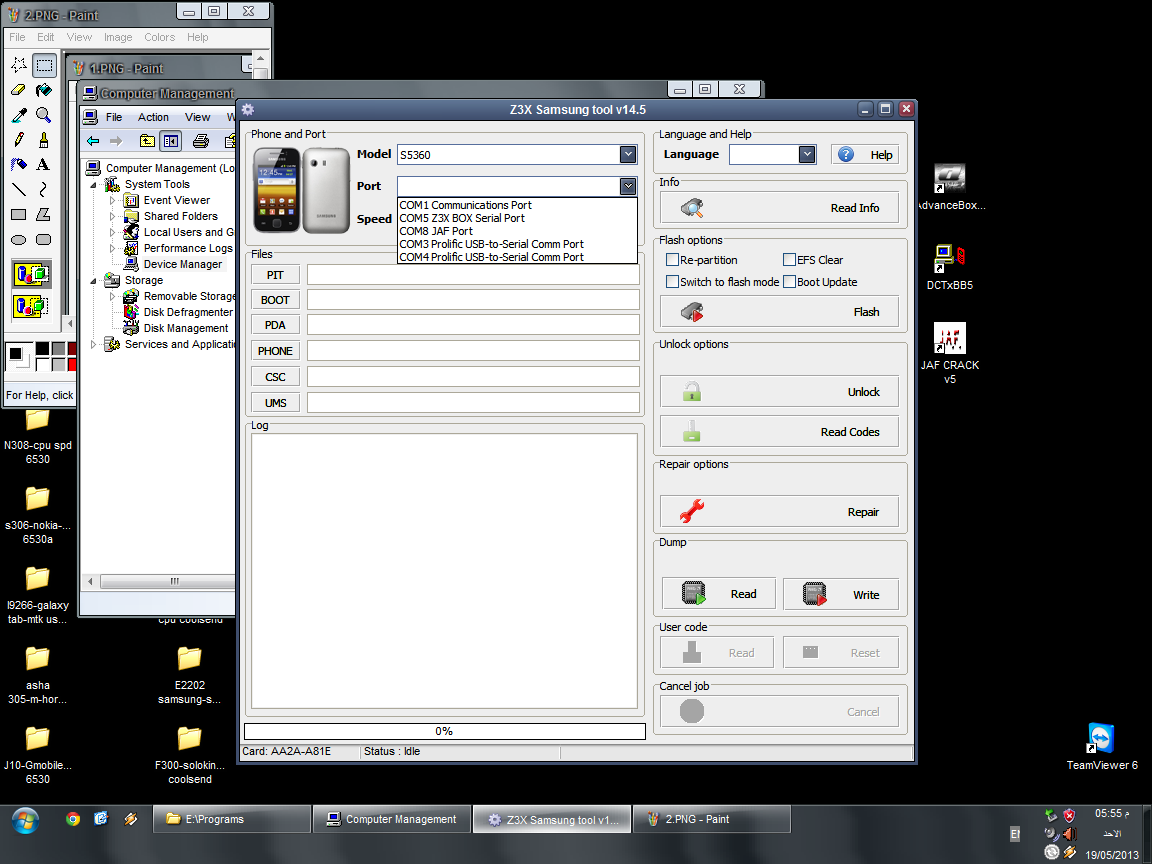Open the Help menu in Paint
The image size is (1152, 864).
coord(197,37)
